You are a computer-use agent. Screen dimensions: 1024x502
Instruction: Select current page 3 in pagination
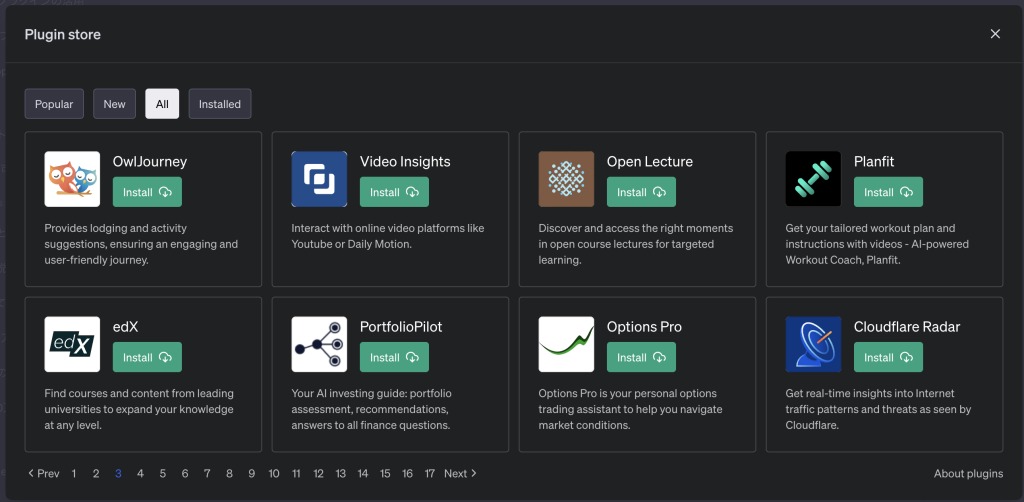click(x=118, y=473)
